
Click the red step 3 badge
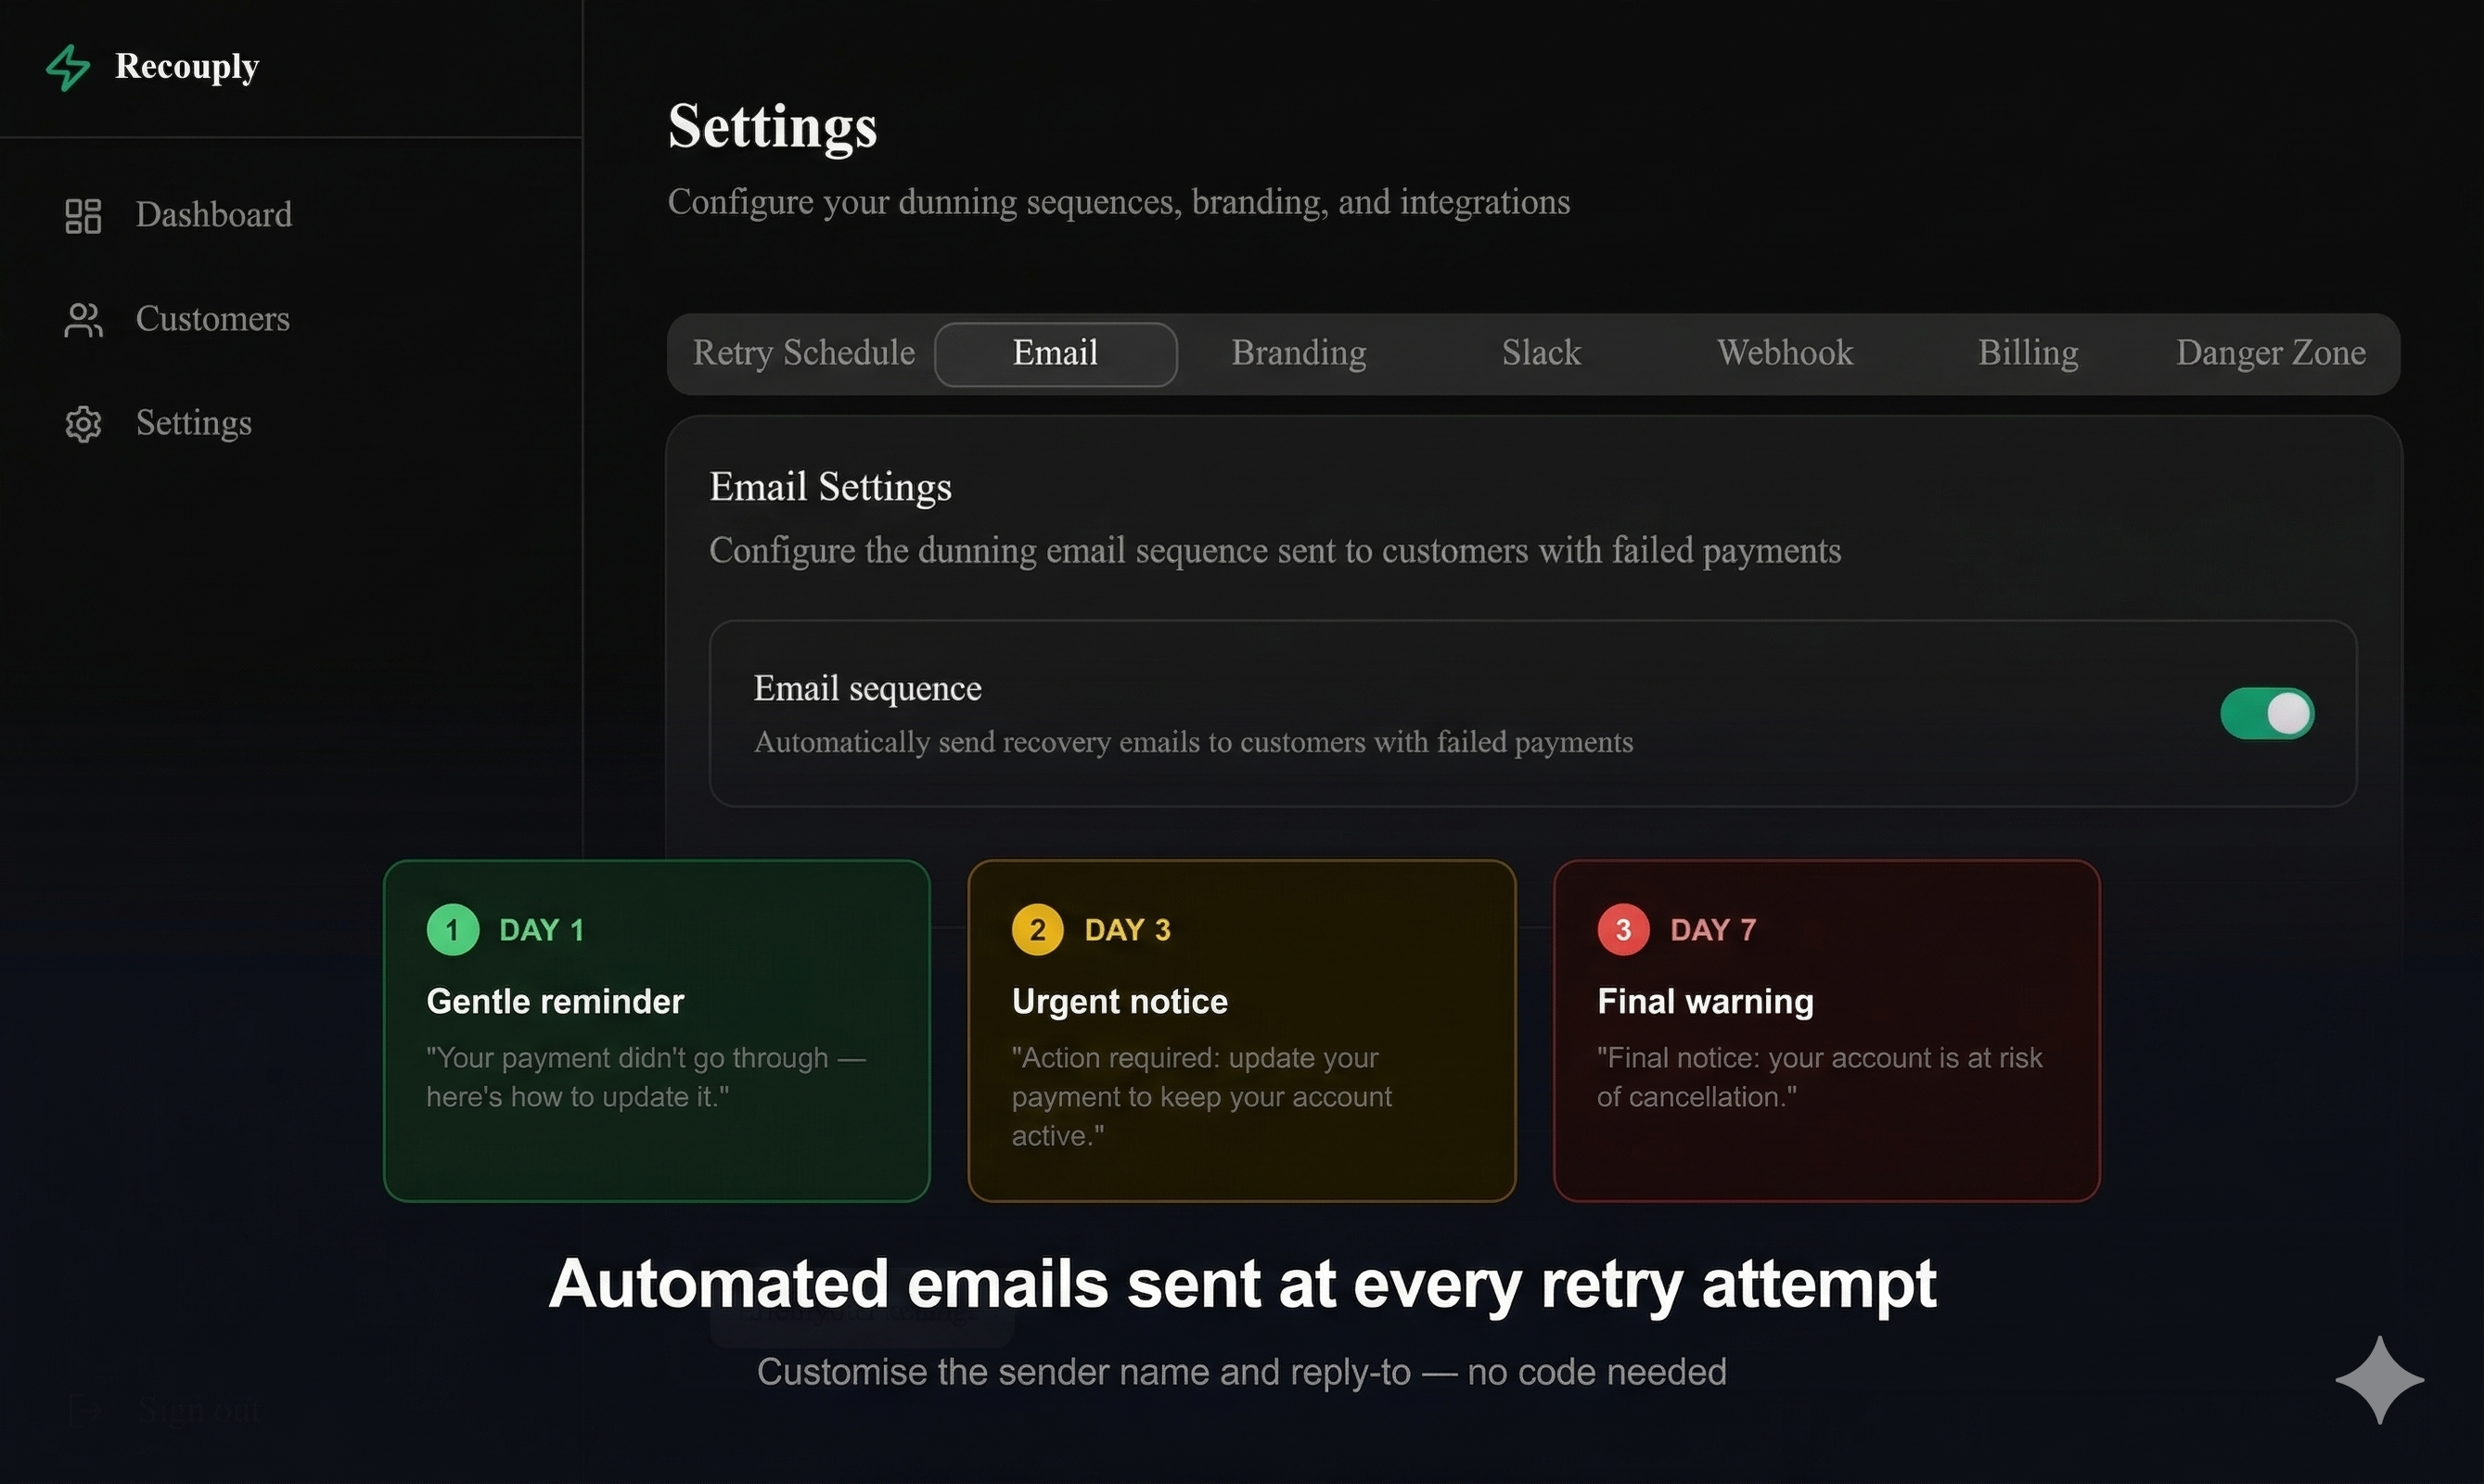click(x=1623, y=930)
